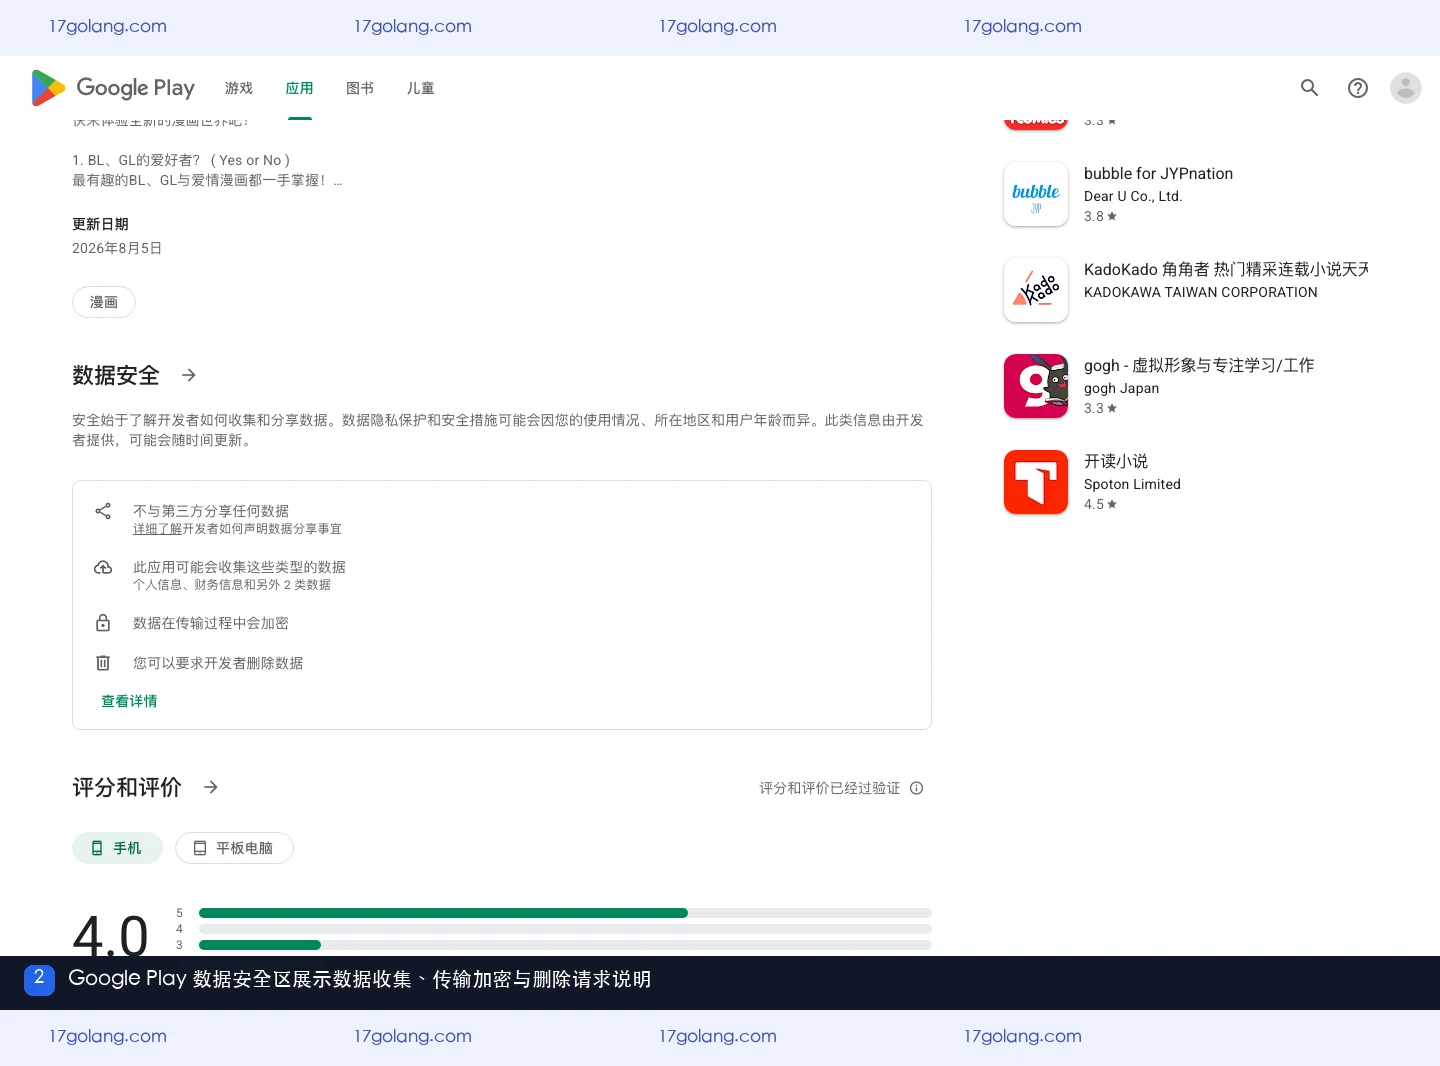Click the gogh Japan developer text
This screenshot has height=1066, width=1440.
[1122, 388]
